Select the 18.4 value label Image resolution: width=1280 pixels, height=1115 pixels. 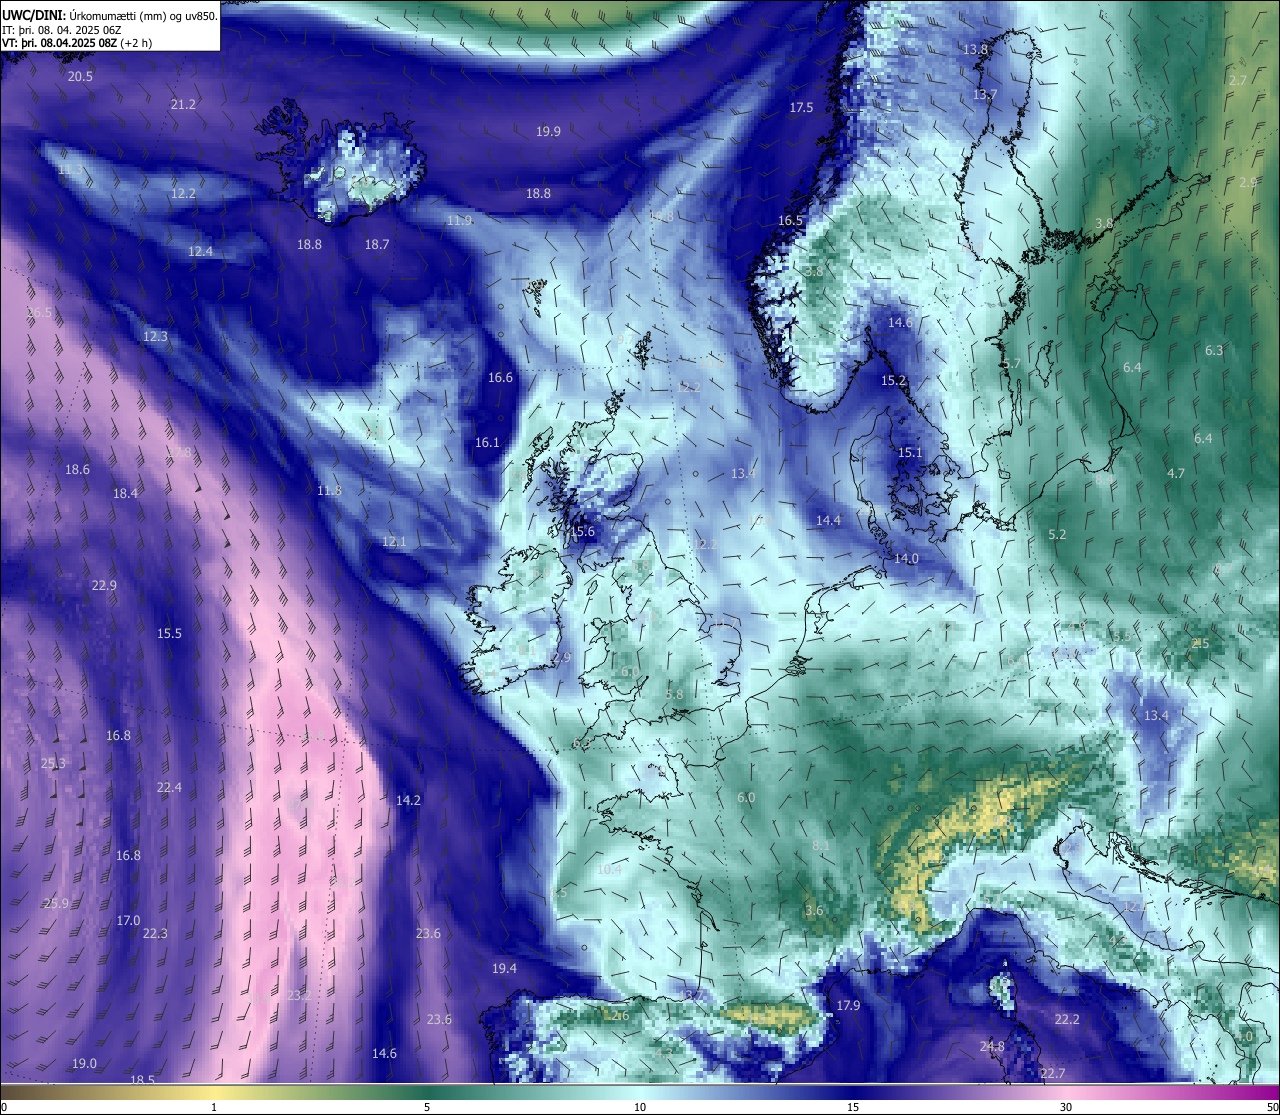125,493
